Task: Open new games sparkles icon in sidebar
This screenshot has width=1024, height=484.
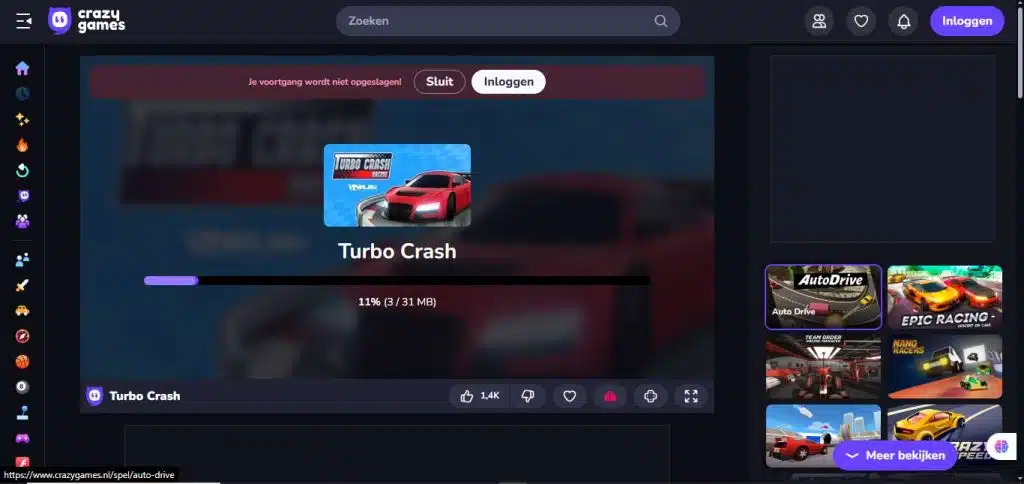Action: click(x=22, y=120)
